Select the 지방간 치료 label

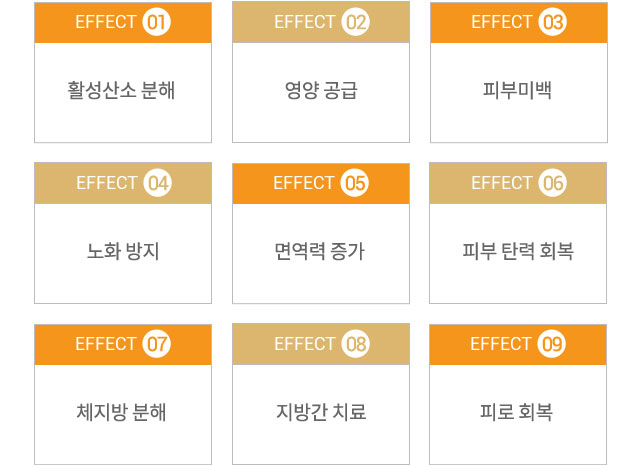click(x=321, y=412)
